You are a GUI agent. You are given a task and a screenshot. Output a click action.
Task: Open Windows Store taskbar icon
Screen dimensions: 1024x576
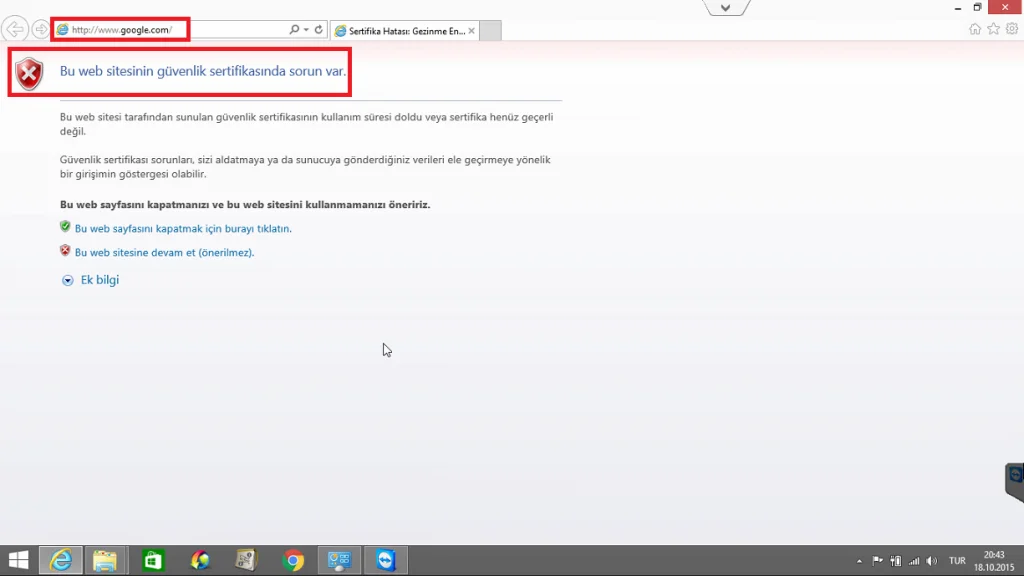[153, 560]
